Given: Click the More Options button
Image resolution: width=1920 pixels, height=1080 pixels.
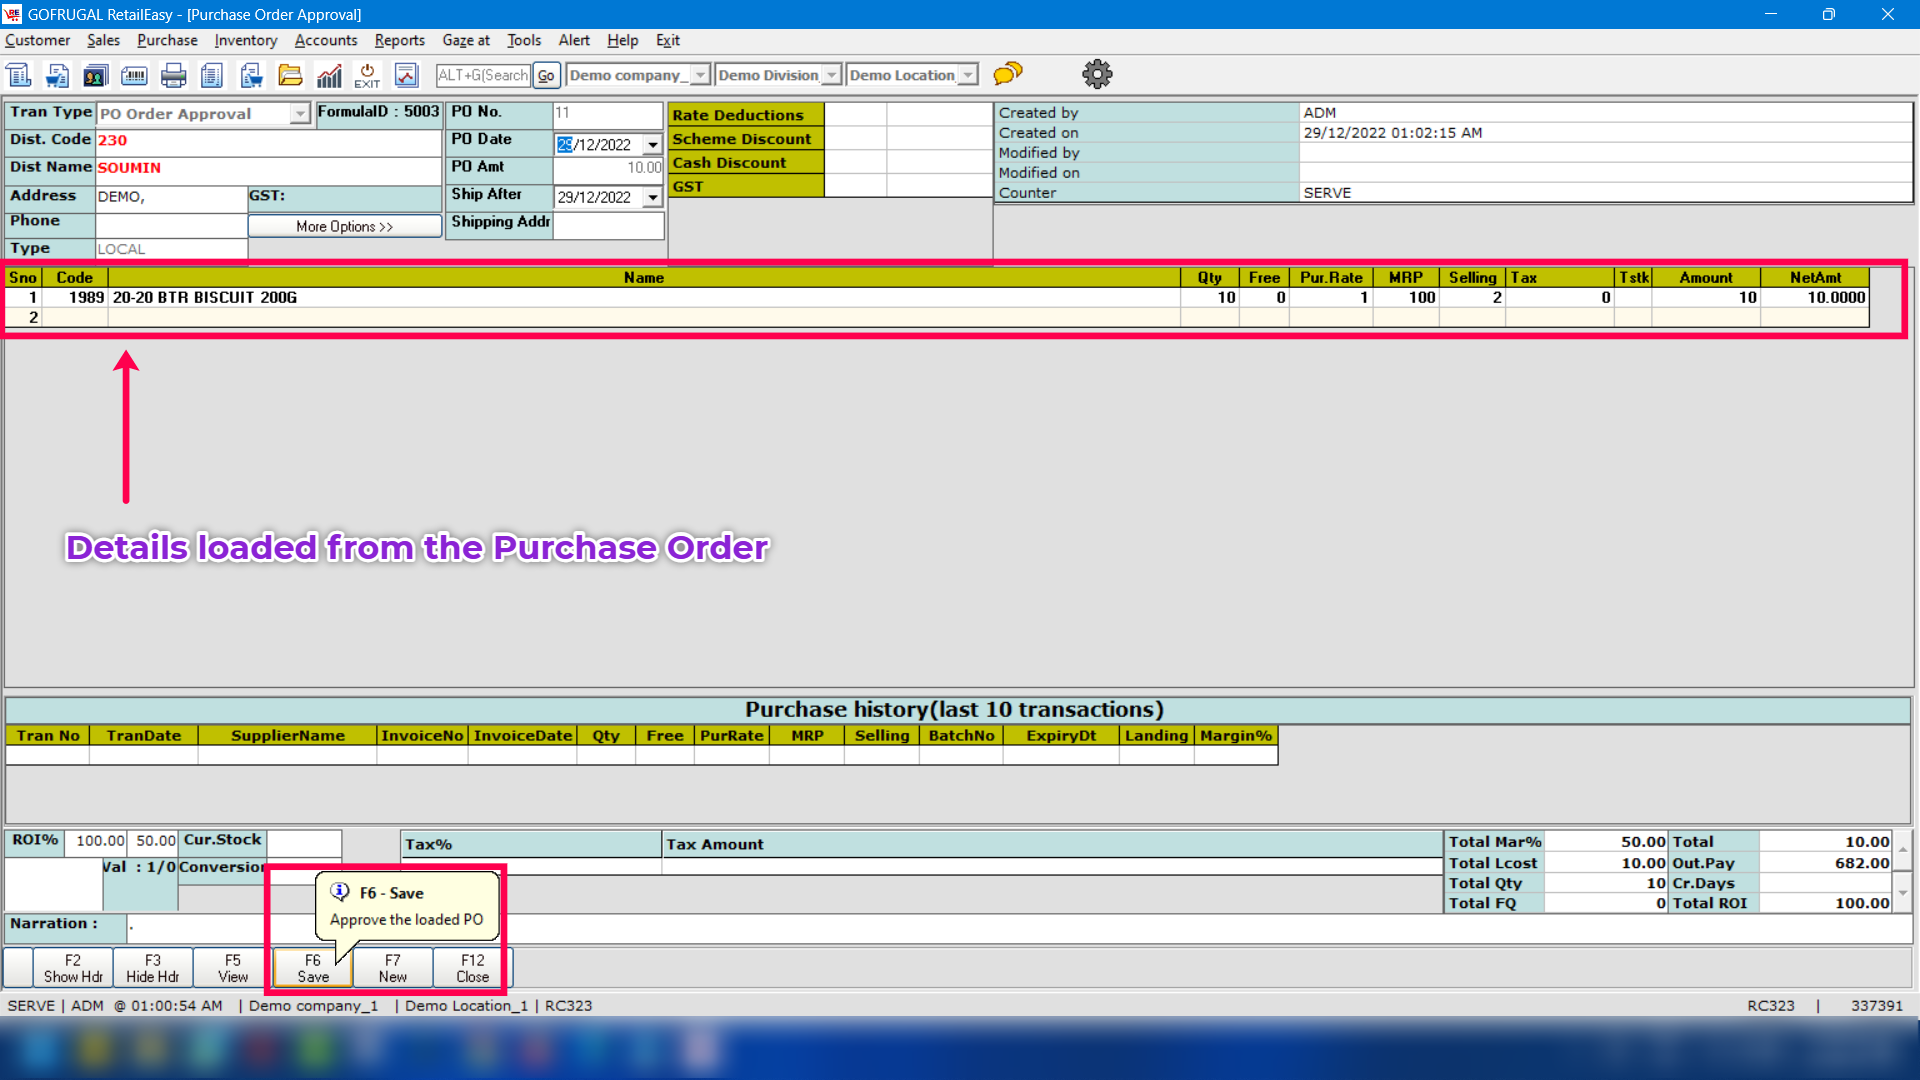Looking at the screenshot, I should point(344,227).
